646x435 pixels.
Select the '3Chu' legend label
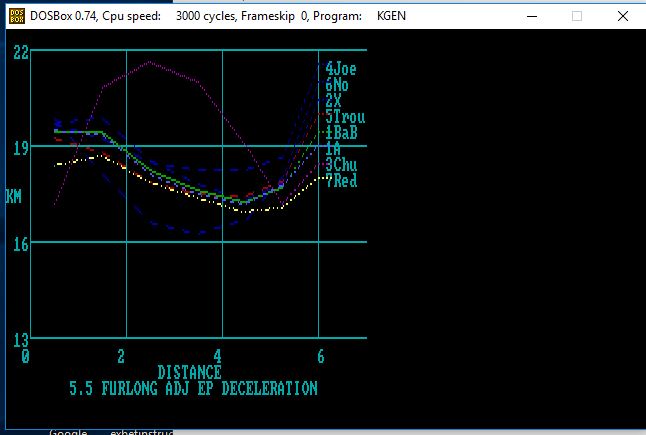[x=341, y=165]
